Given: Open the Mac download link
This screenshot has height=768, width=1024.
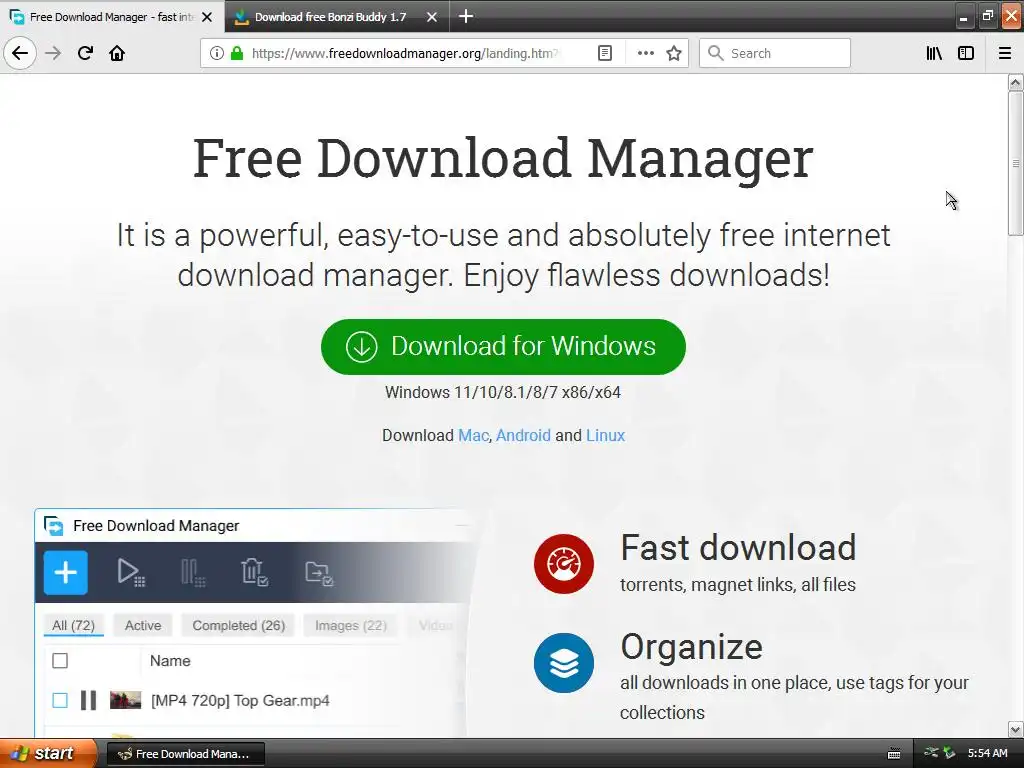Looking at the screenshot, I should click(x=473, y=436).
